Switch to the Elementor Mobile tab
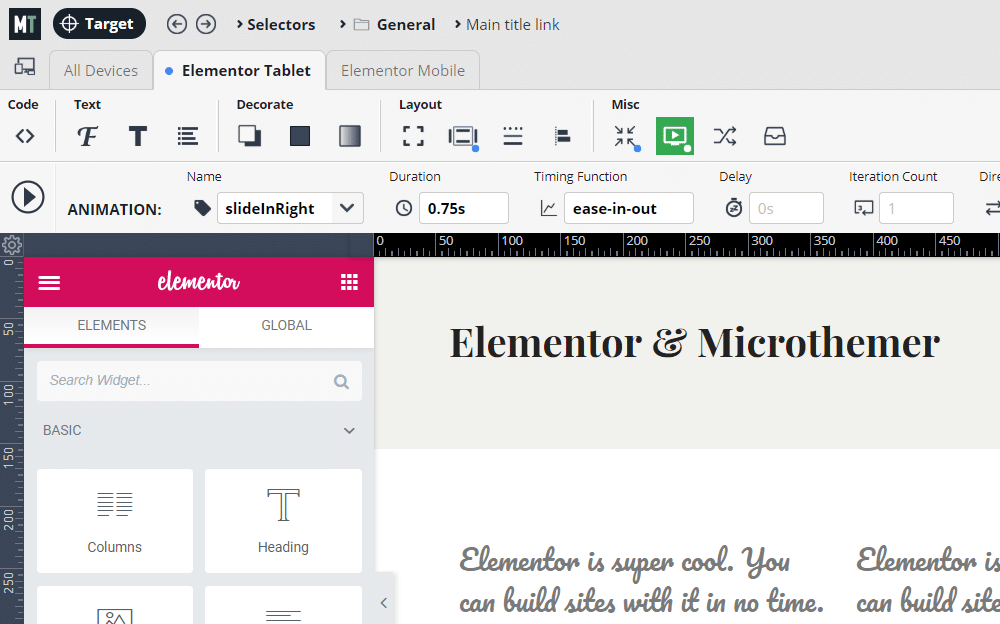This screenshot has height=624, width=1000. pyautogui.click(x=402, y=70)
